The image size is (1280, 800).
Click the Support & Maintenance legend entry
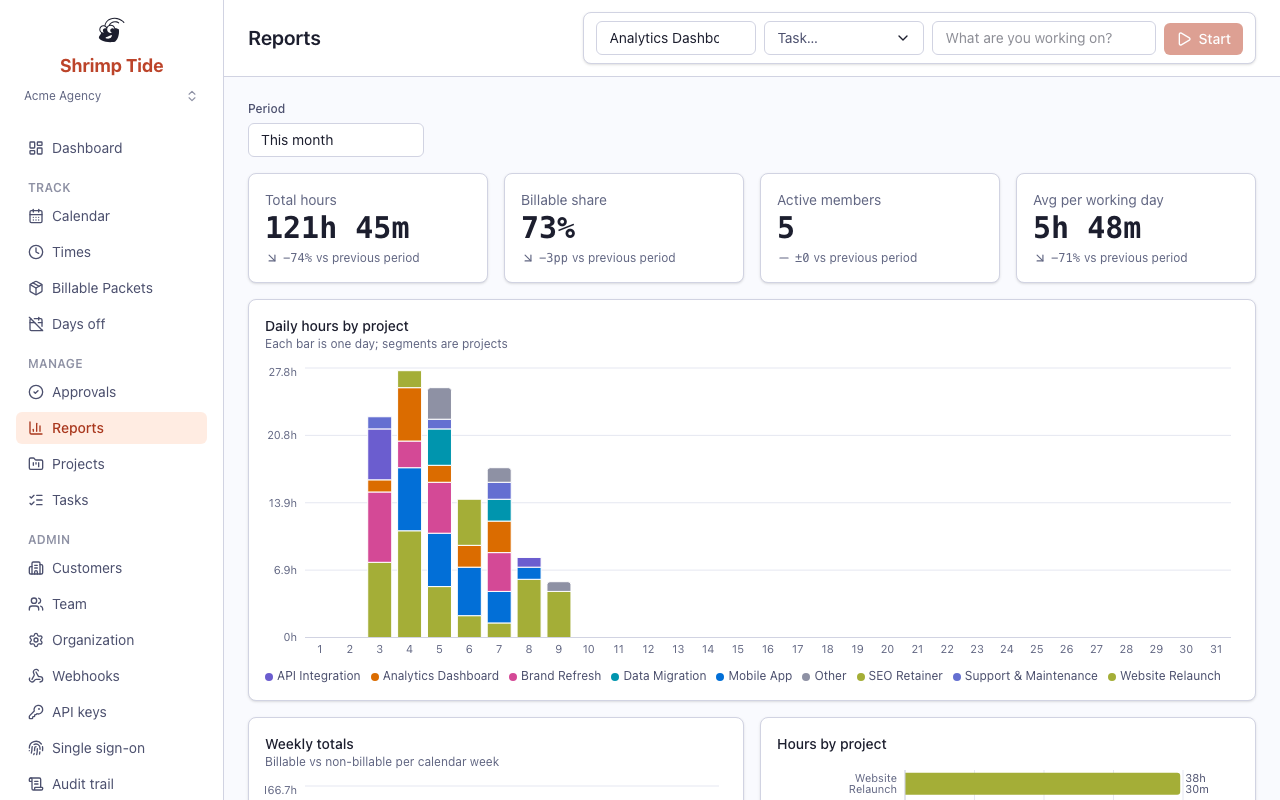point(1025,676)
